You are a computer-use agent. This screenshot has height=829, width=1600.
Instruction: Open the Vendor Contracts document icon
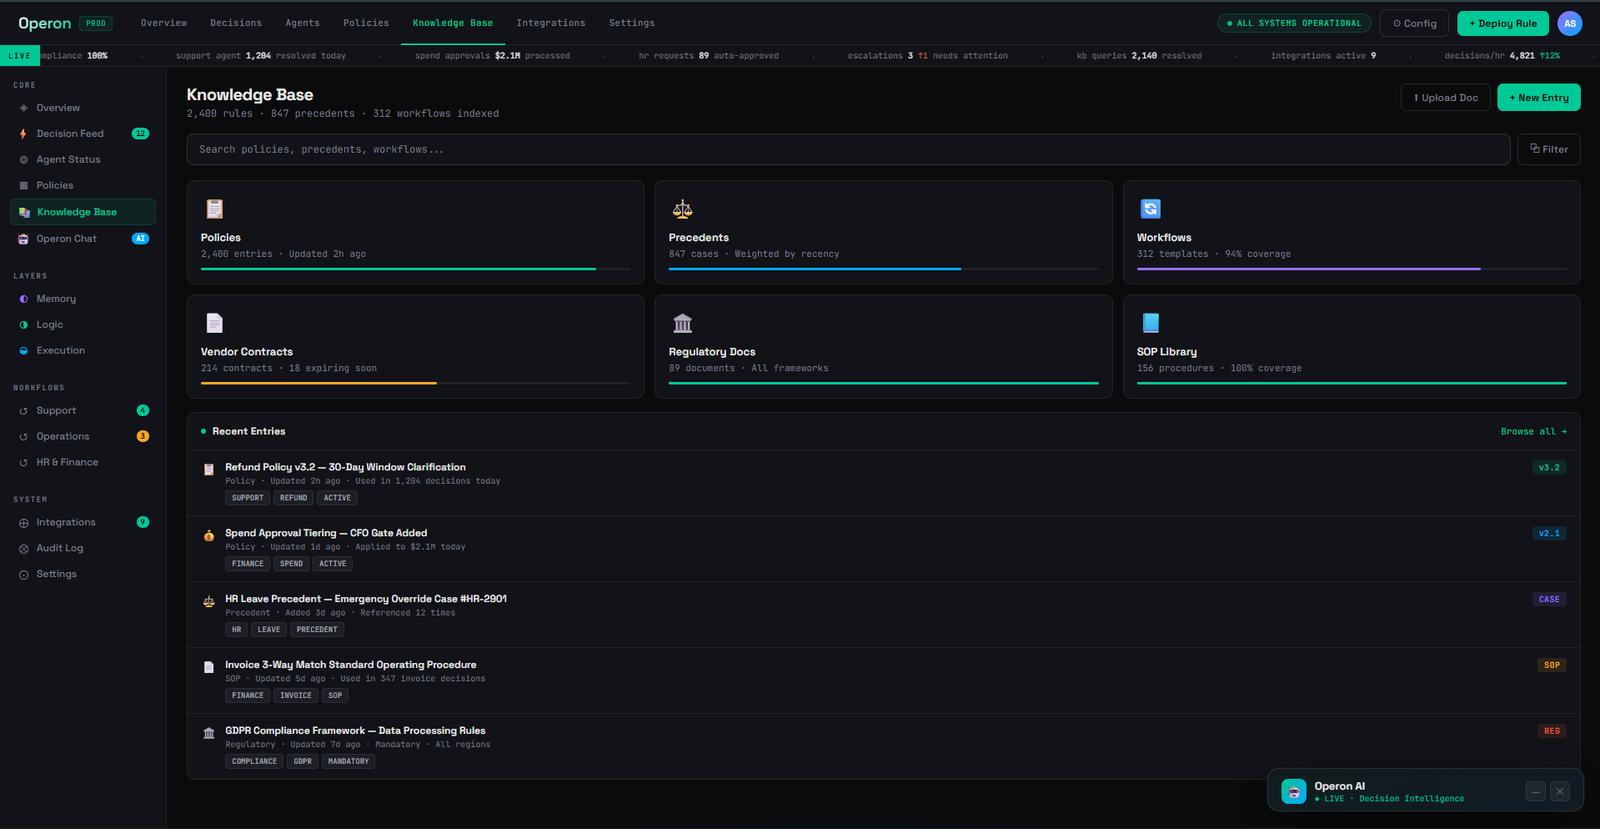click(214, 323)
